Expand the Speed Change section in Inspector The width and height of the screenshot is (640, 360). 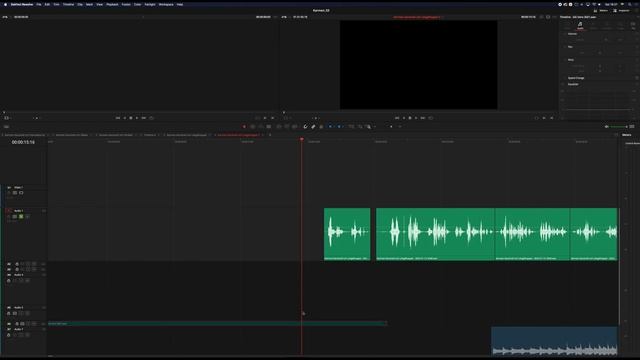(576, 78)
